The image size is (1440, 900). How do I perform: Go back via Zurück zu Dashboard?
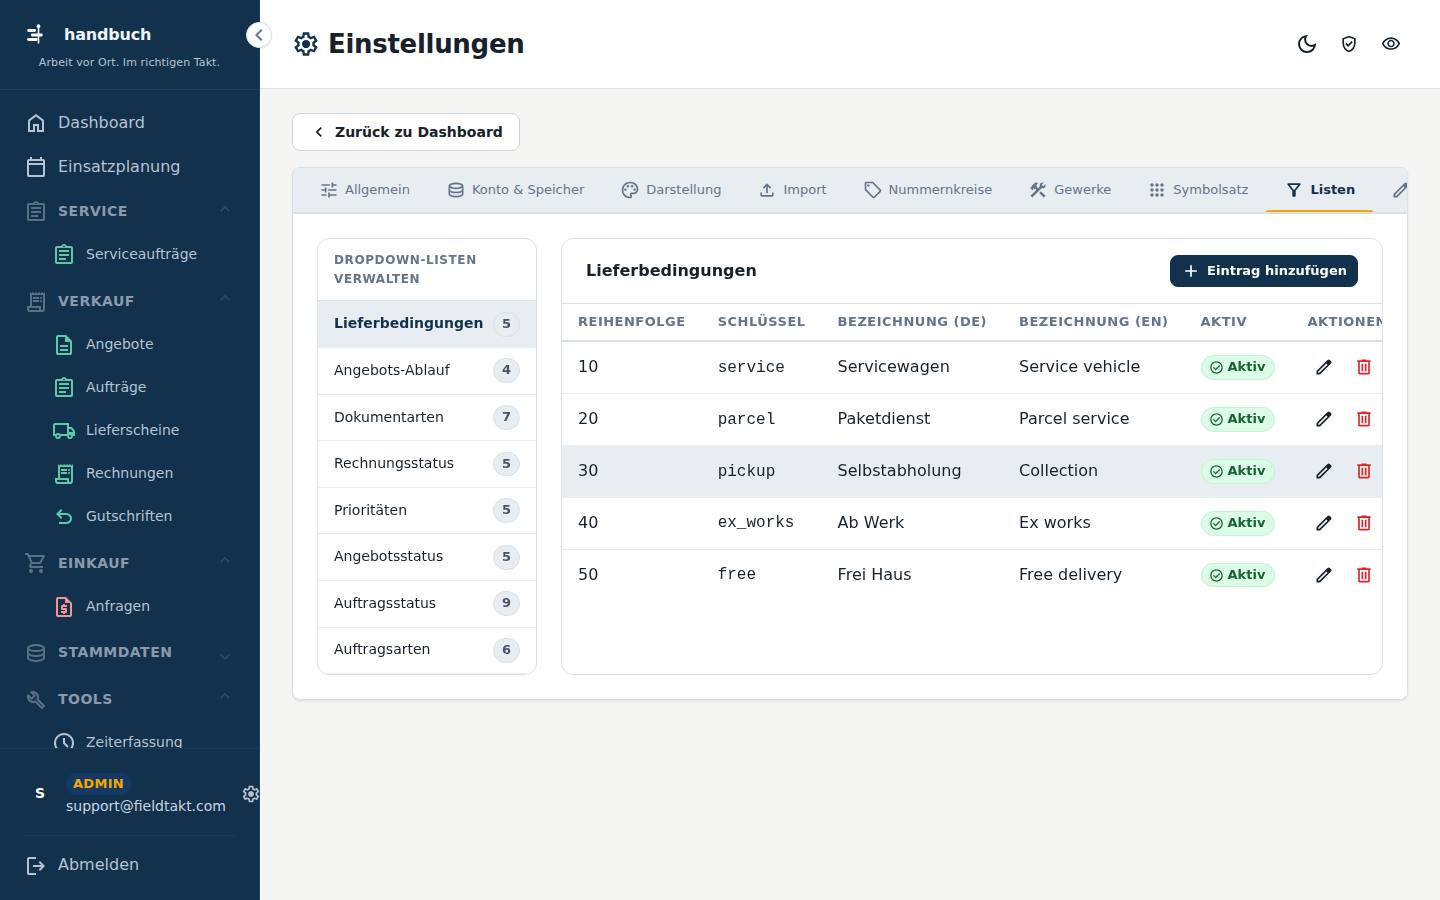pyautogui.click(x=406, y=132)
